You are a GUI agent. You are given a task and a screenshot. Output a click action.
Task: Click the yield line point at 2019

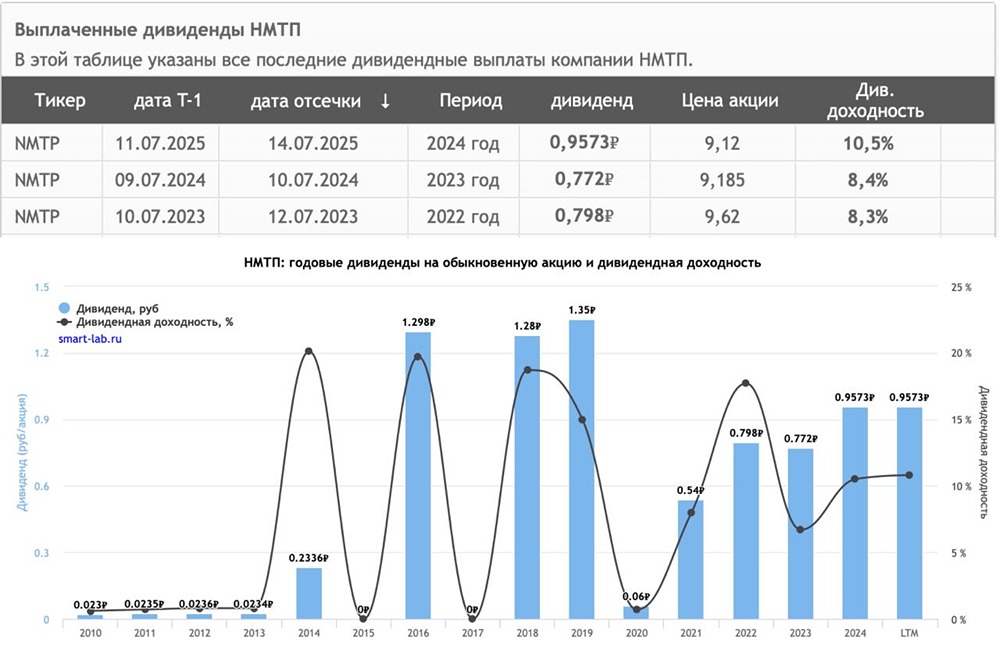coord(582,420)
